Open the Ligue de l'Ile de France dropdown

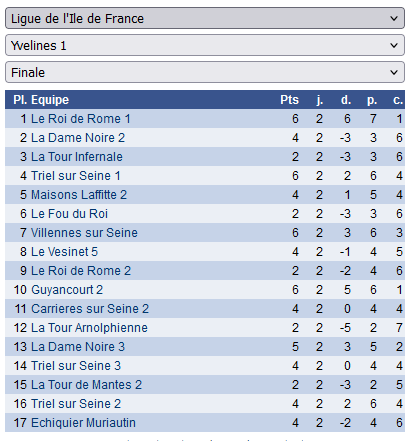(205, 18)
